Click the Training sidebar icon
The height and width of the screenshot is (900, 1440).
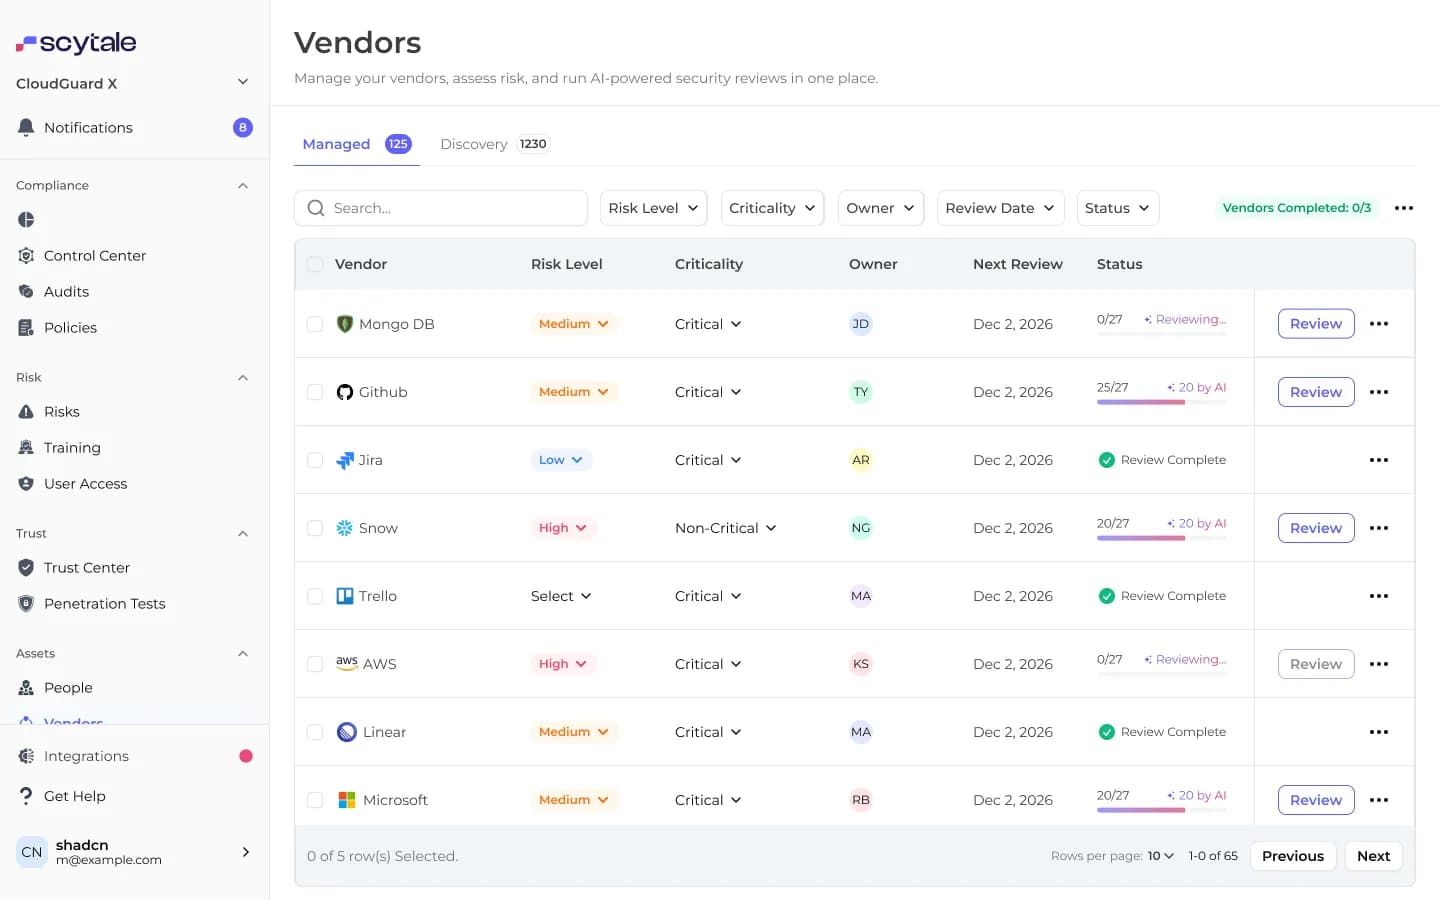point(26,447)
